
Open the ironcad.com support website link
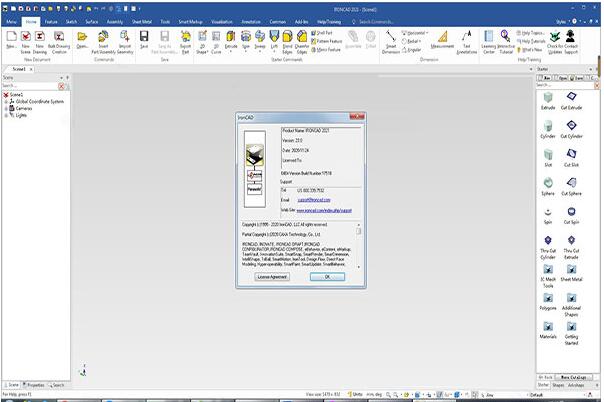pyautogui.click(x=324, y=211)
